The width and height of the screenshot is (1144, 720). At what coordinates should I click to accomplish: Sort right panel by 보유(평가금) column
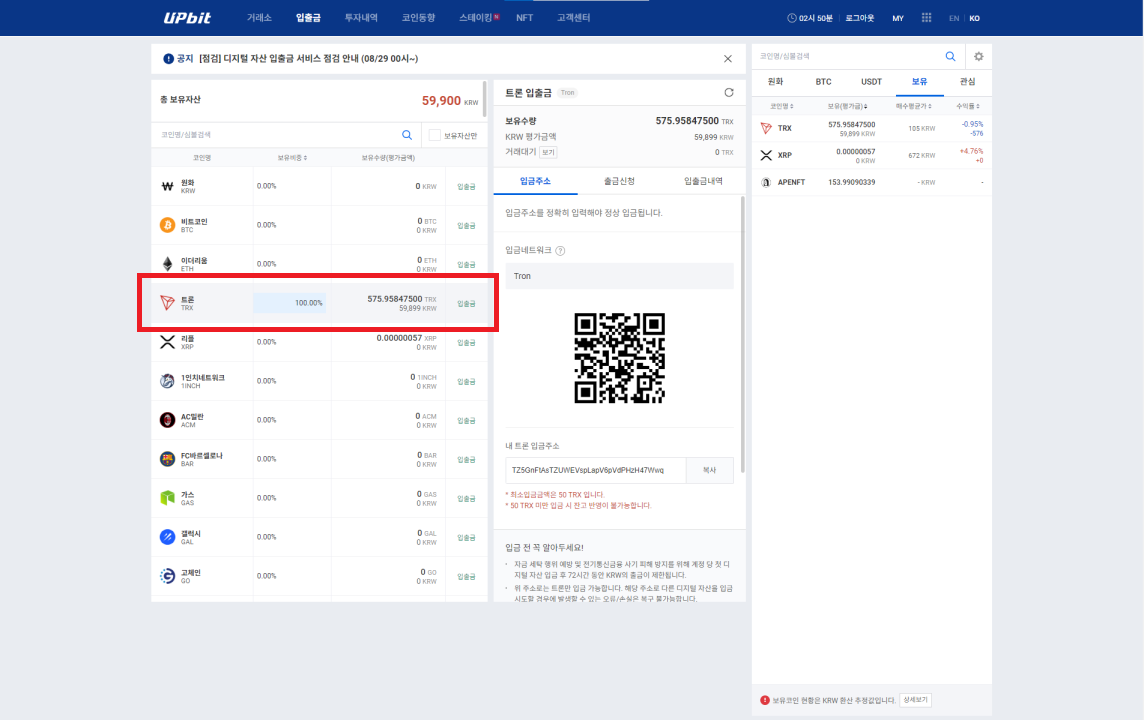(847, 107)
